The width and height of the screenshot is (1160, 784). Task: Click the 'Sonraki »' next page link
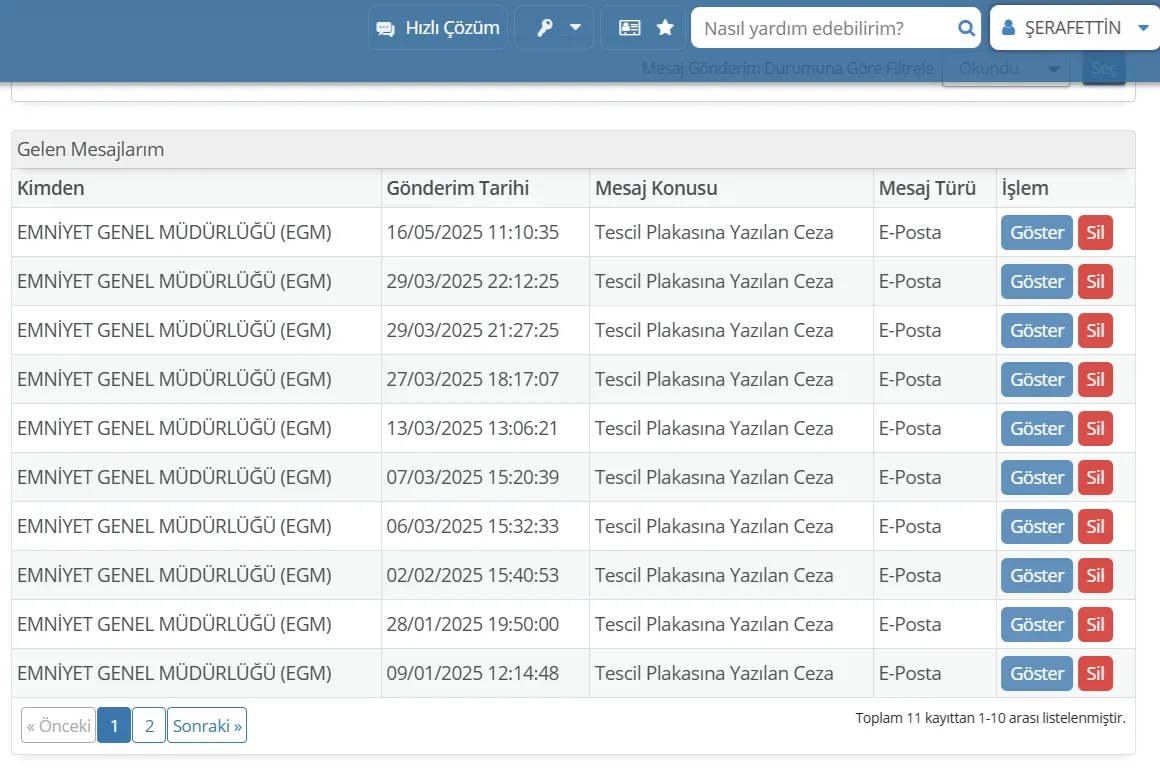click(207, 726)
